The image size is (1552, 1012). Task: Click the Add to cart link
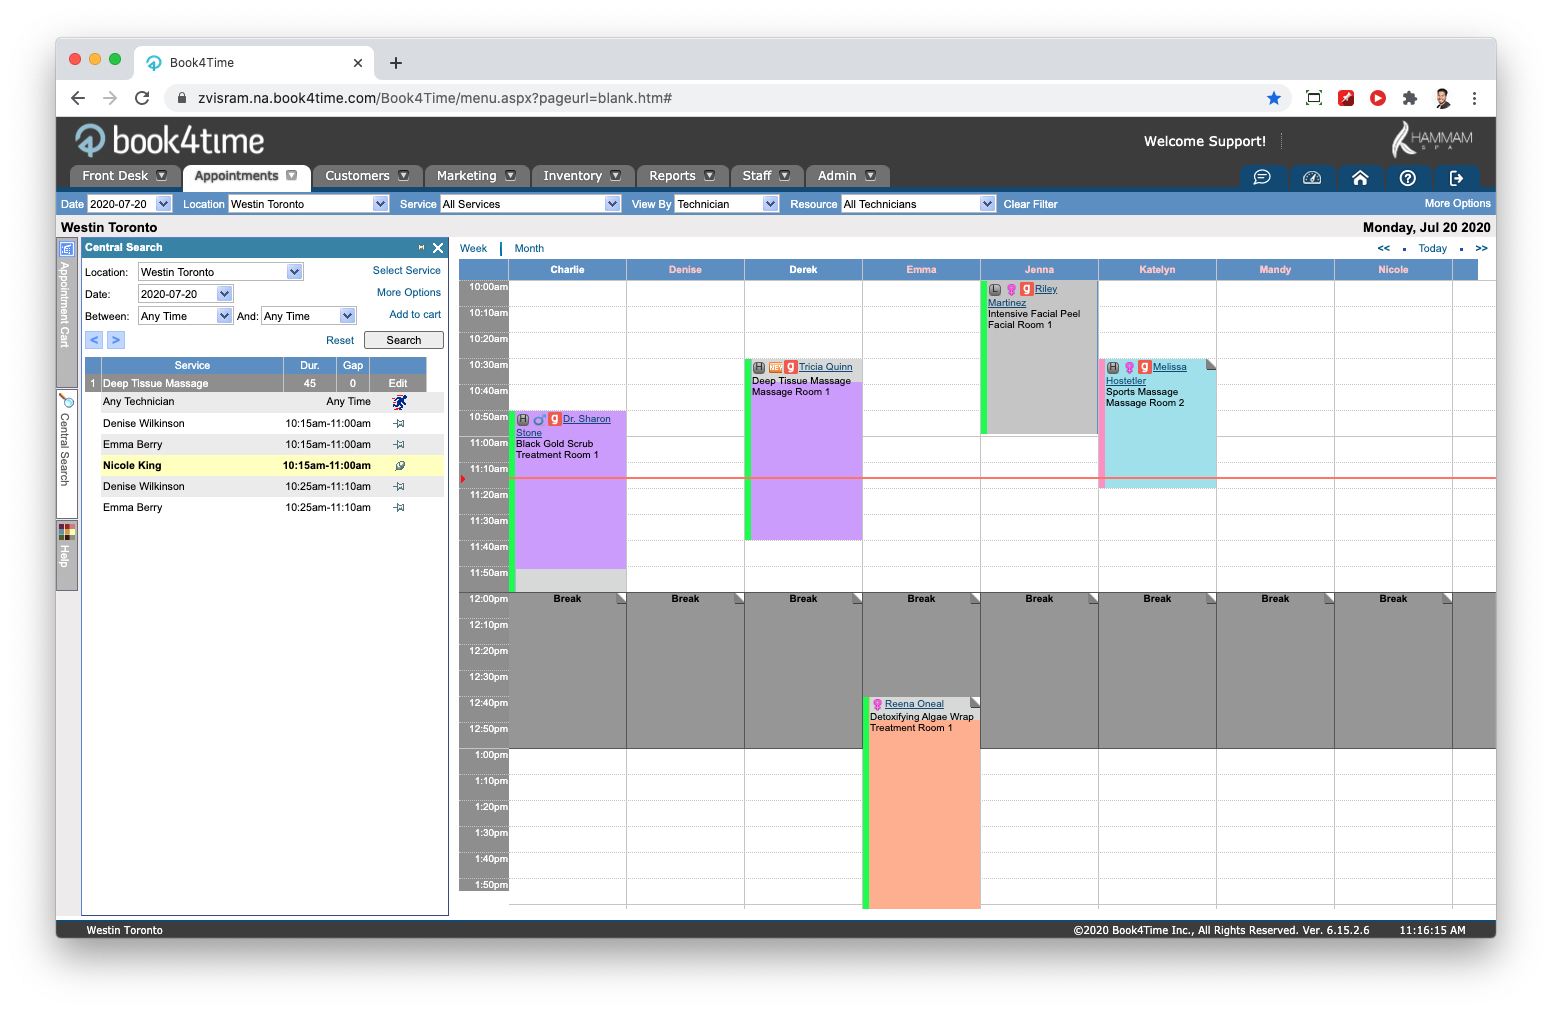click(415, 315)
